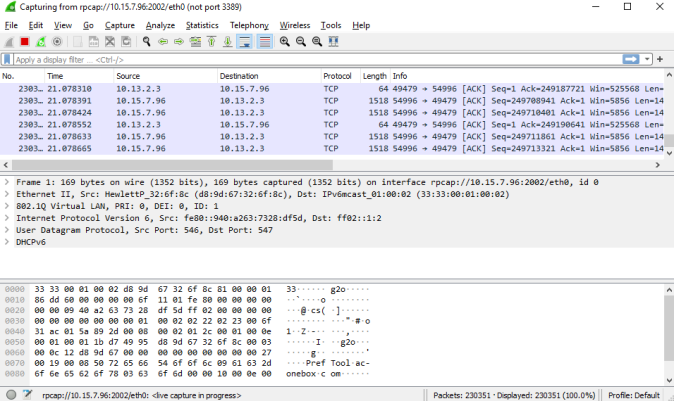Open capture options
The height and width of the screenshot is (401, 674).
[57, 42]
